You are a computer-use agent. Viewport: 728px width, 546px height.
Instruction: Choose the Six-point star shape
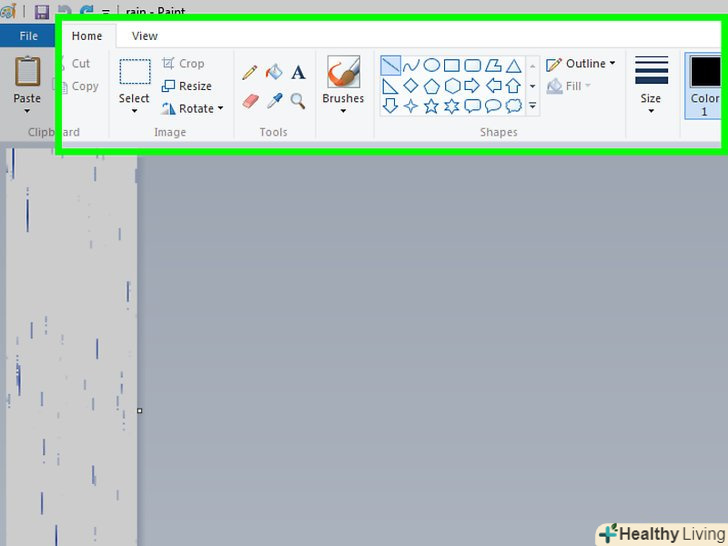(452, 106)
